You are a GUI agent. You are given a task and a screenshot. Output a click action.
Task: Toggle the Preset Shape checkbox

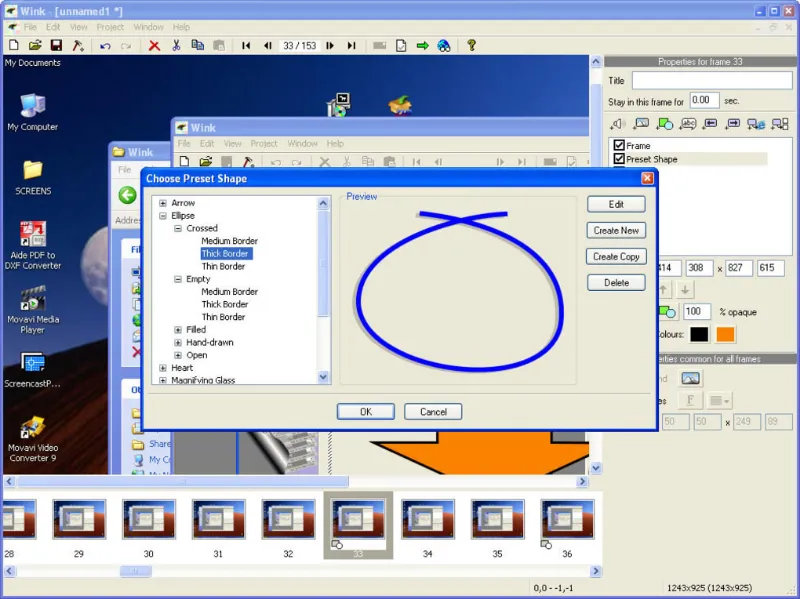coord(619,159)
